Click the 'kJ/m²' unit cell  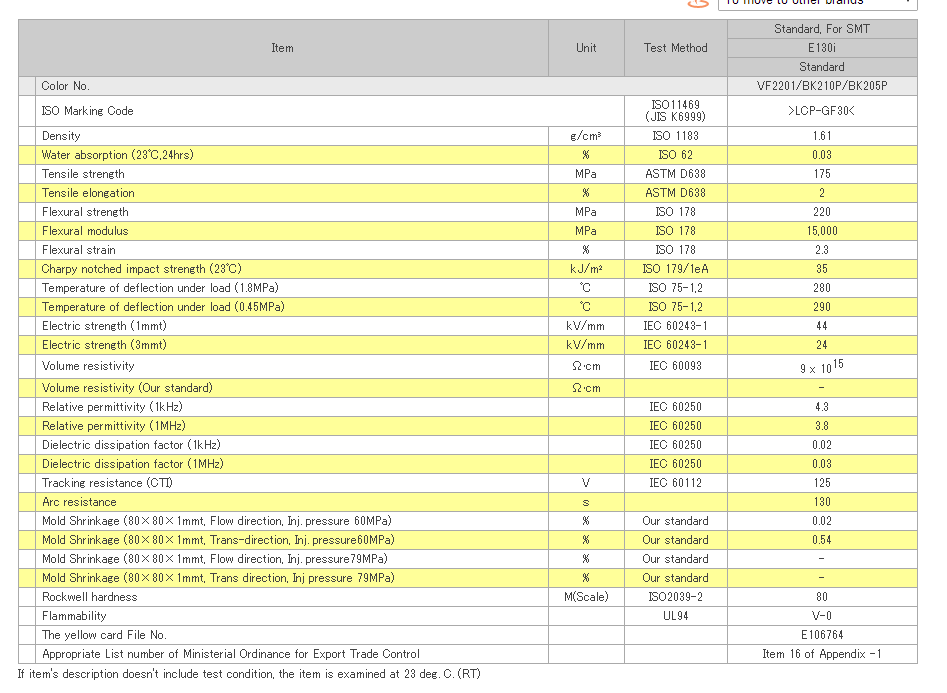[x=586, y=269]
